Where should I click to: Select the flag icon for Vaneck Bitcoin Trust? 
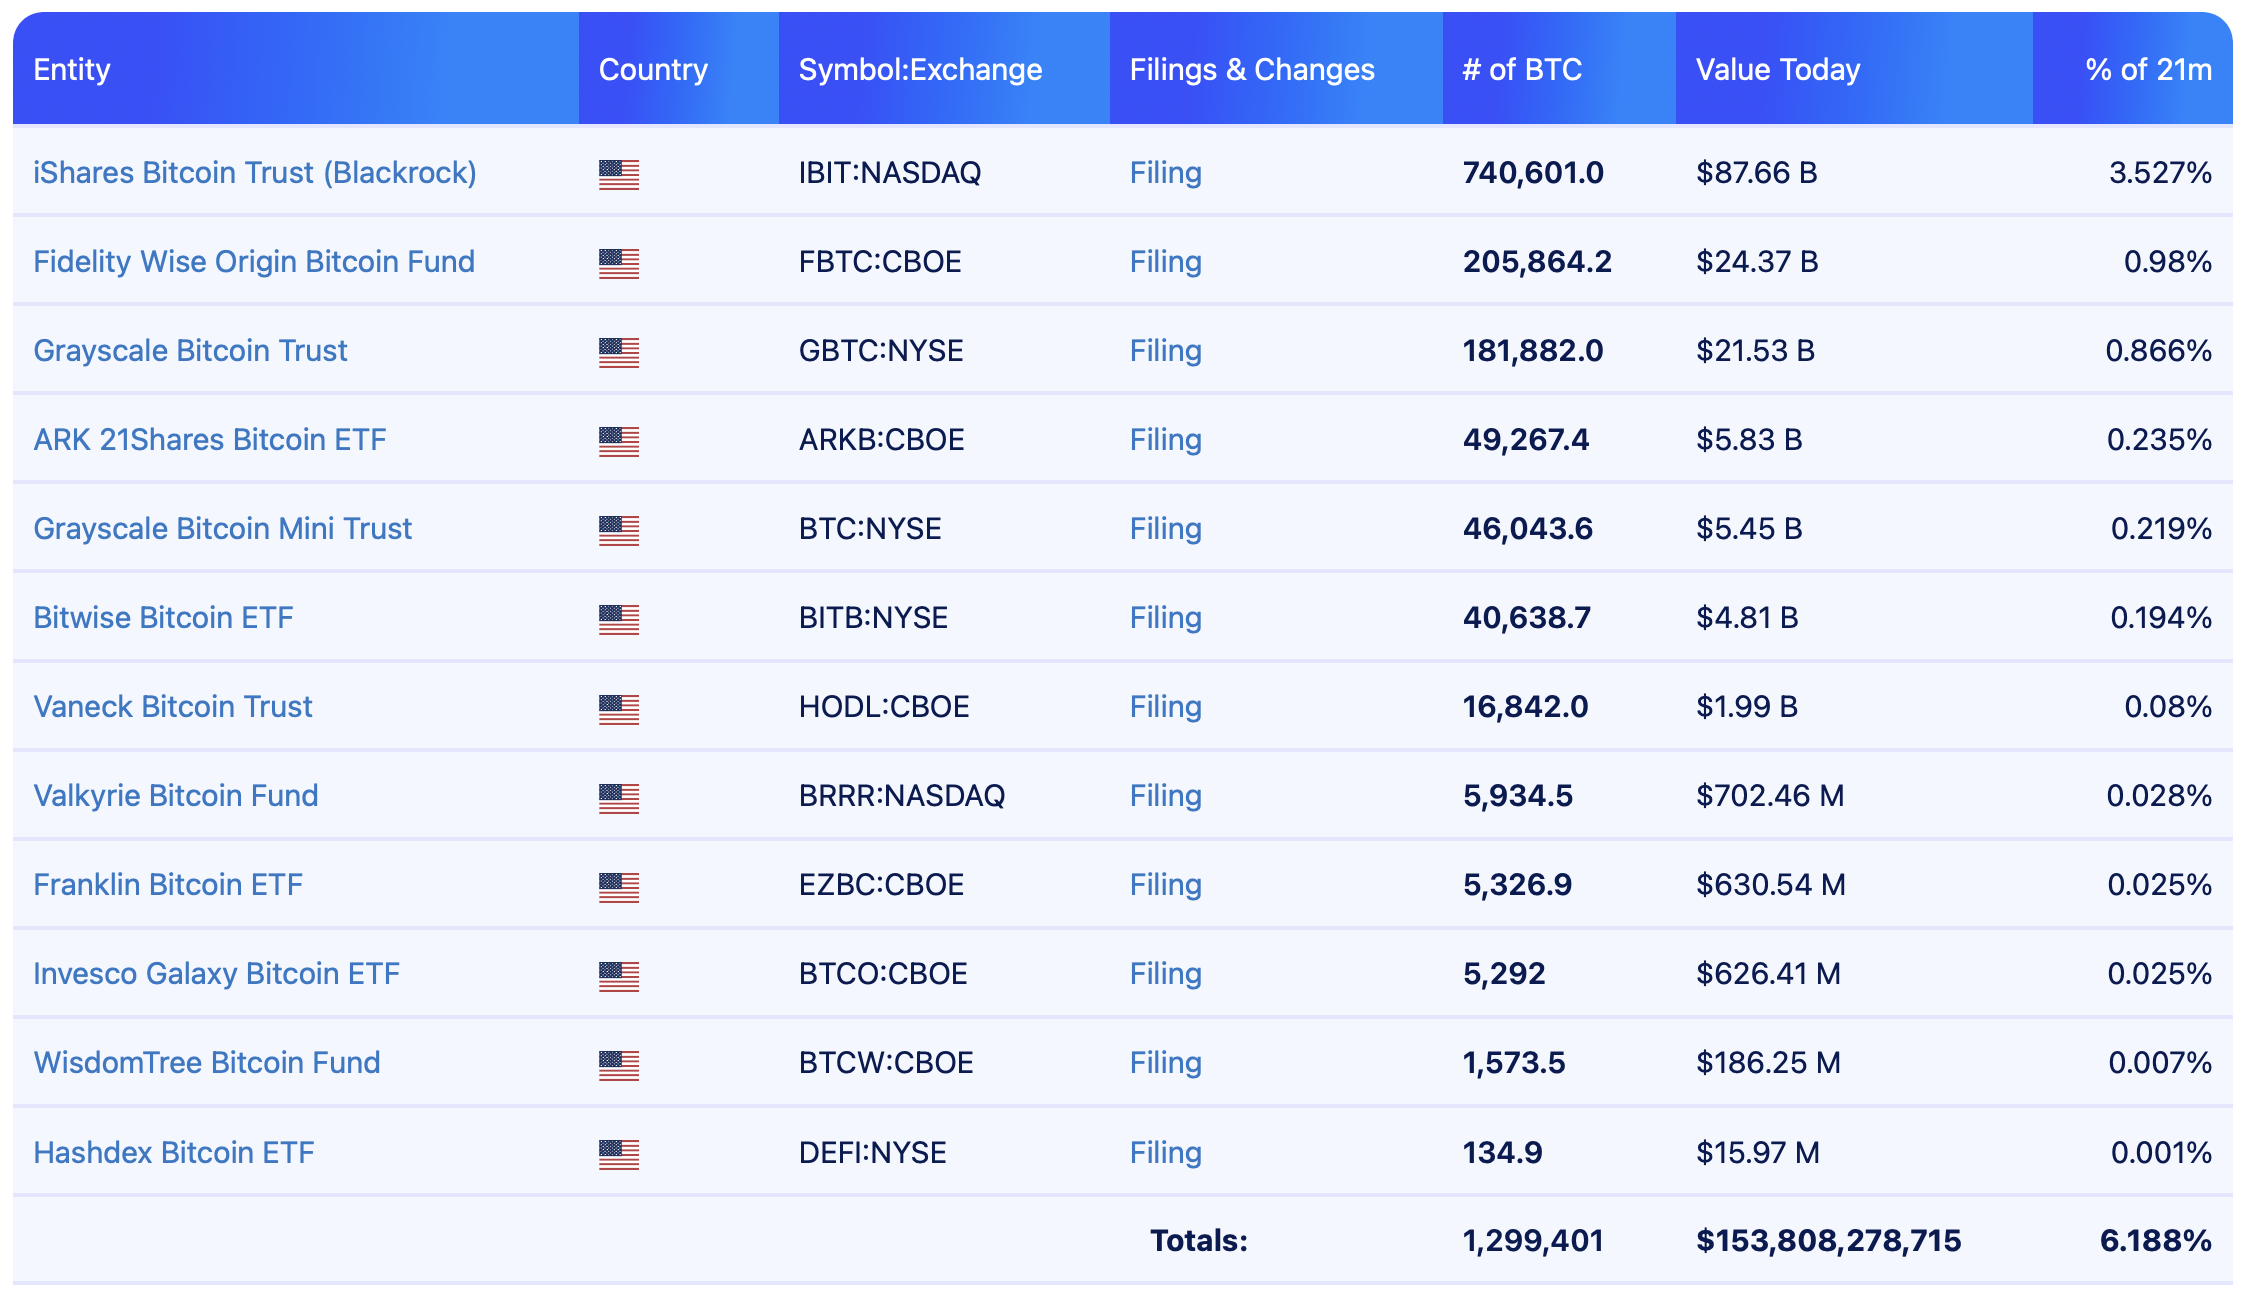617,707
